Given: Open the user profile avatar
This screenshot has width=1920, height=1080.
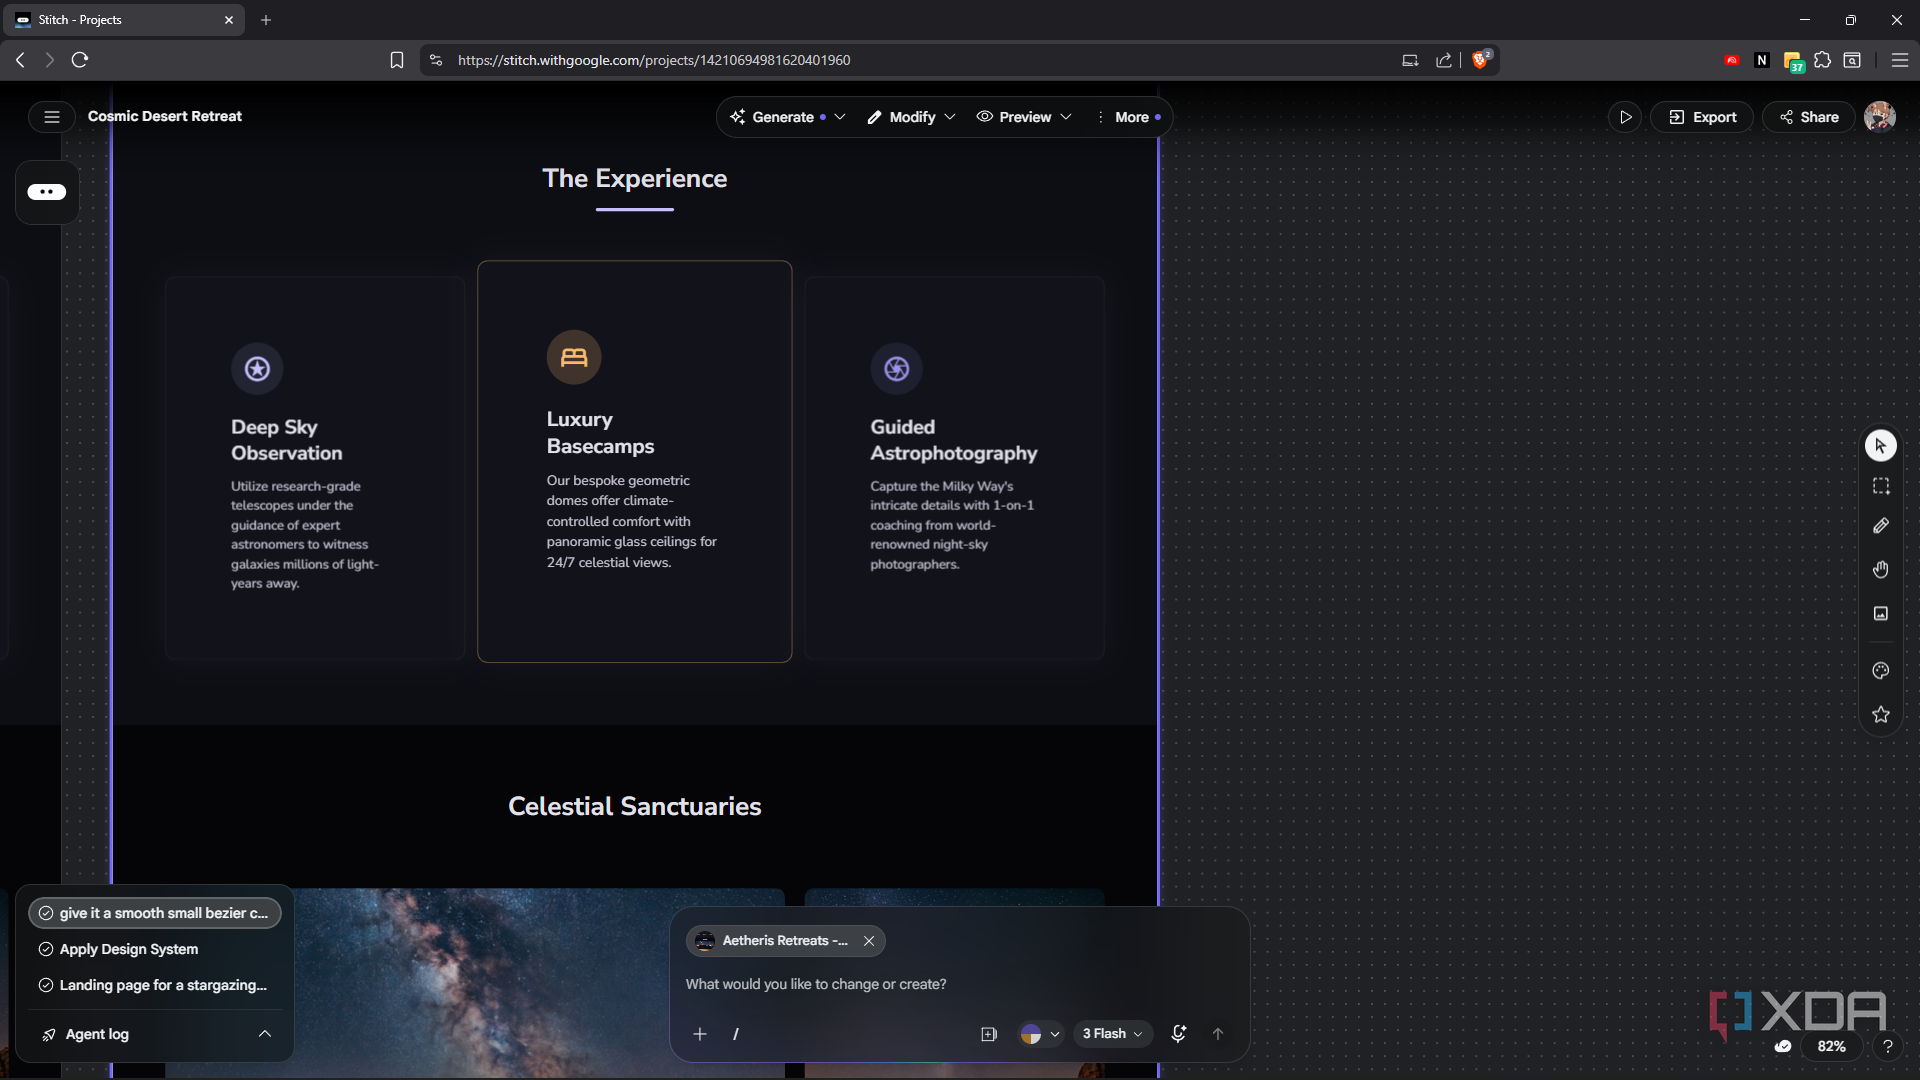Looking at the screenshot, I should click(x=1879, y=117).
